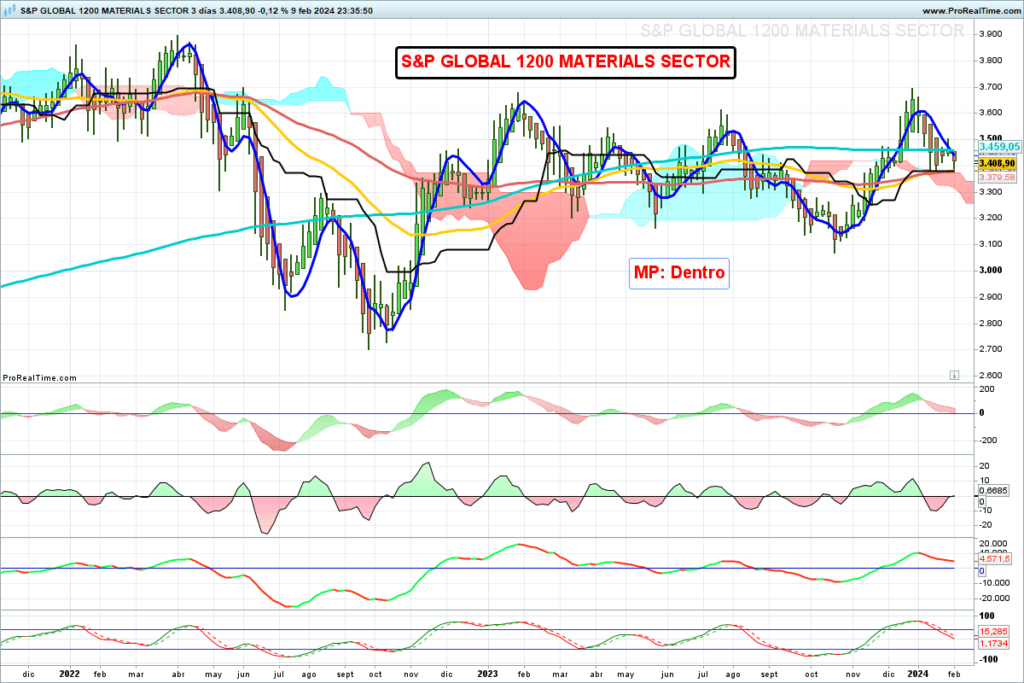The image size is (1024, 683).
Task: Click the bold 3.000 price axis label
Action: (991, 270)
